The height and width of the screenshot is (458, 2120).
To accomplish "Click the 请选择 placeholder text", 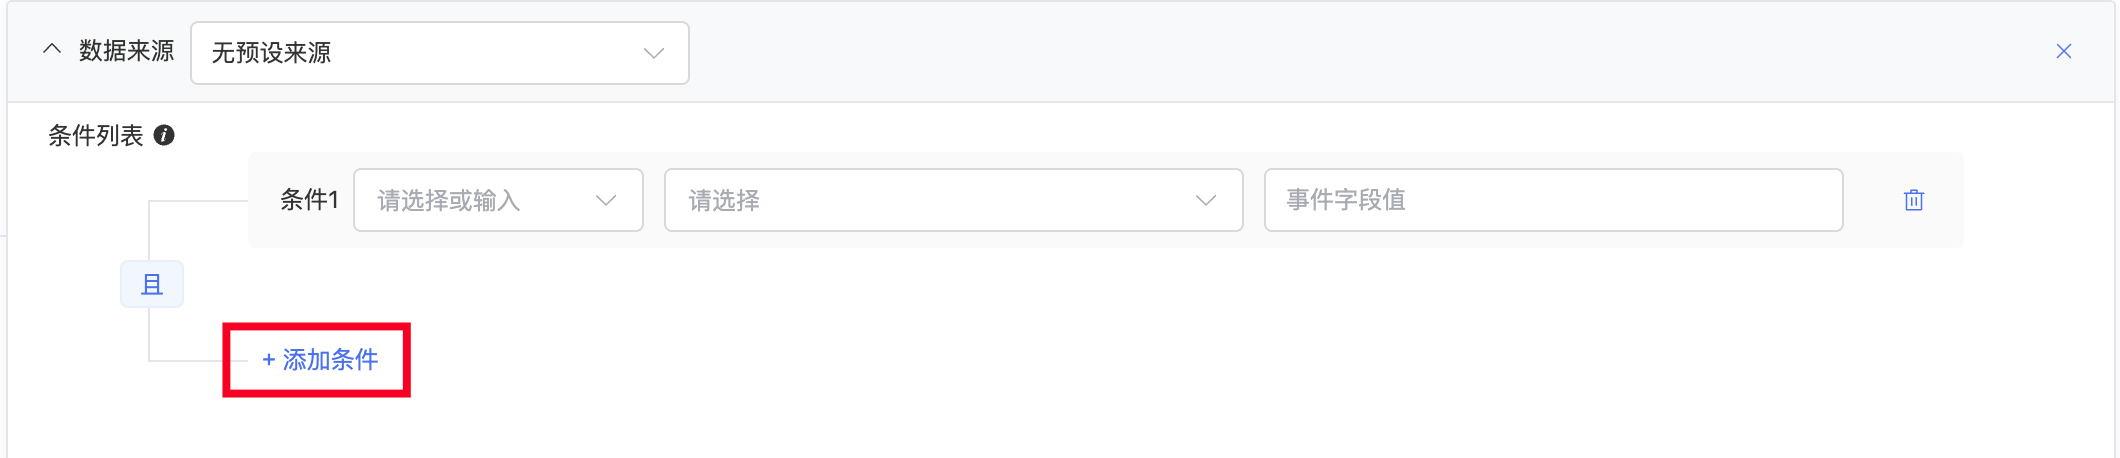I will (724, 201).
